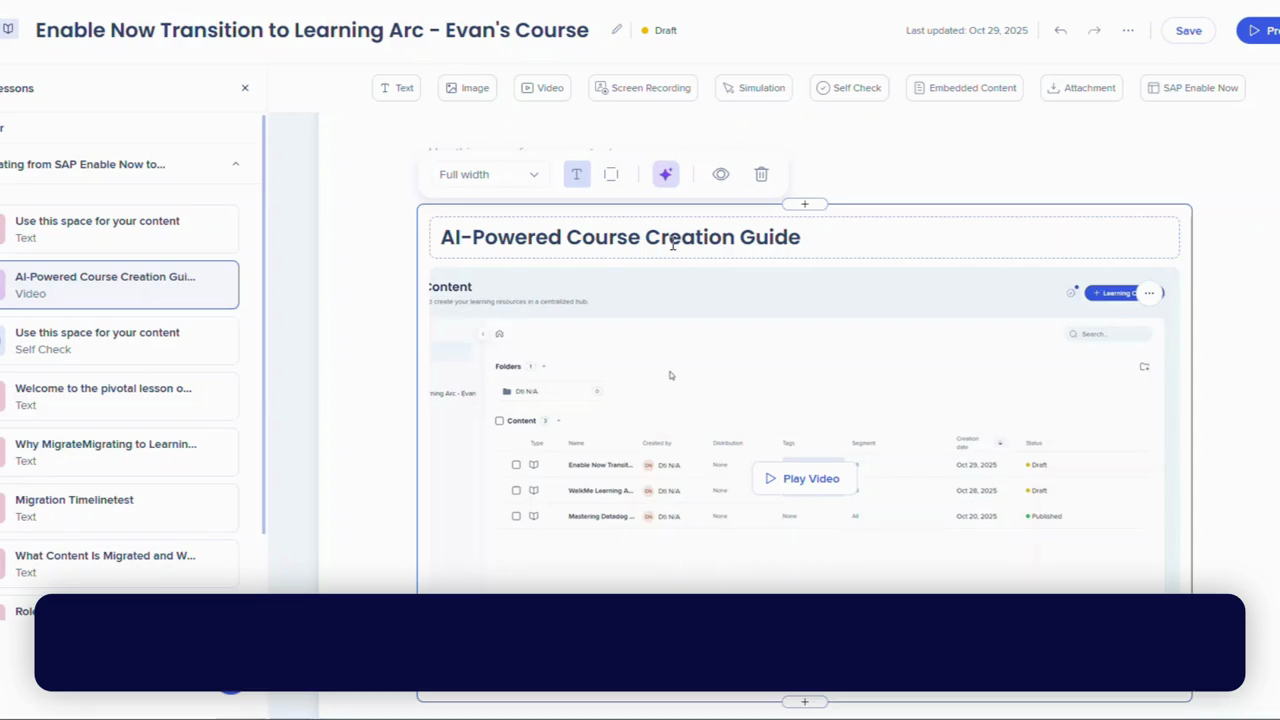Collapse the SAP Enable Now lesson section
This screenshot has width=1280, height=720.
(236, 164)
